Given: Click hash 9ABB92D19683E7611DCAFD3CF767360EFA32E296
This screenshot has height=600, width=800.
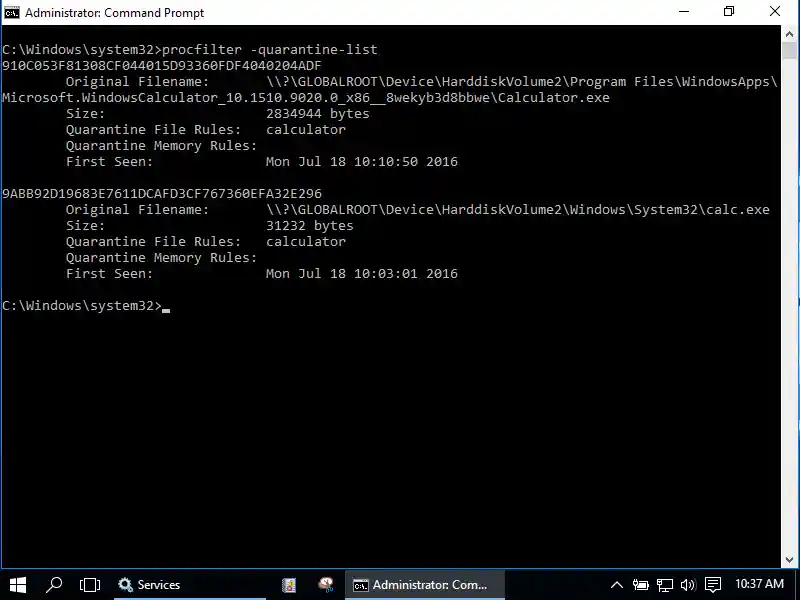Looking at the screenshot, I should tap(162, 194).
